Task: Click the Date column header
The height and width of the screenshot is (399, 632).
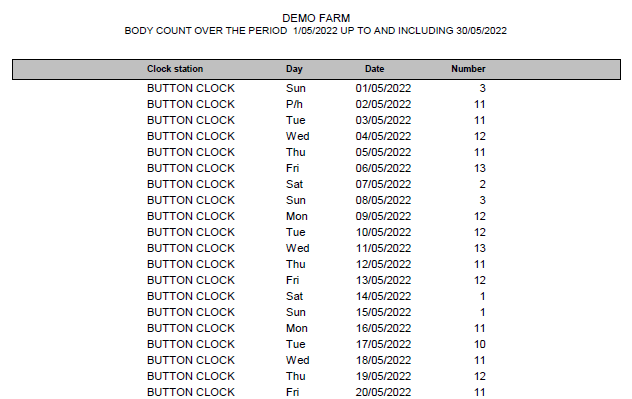Action: (374, 69)
